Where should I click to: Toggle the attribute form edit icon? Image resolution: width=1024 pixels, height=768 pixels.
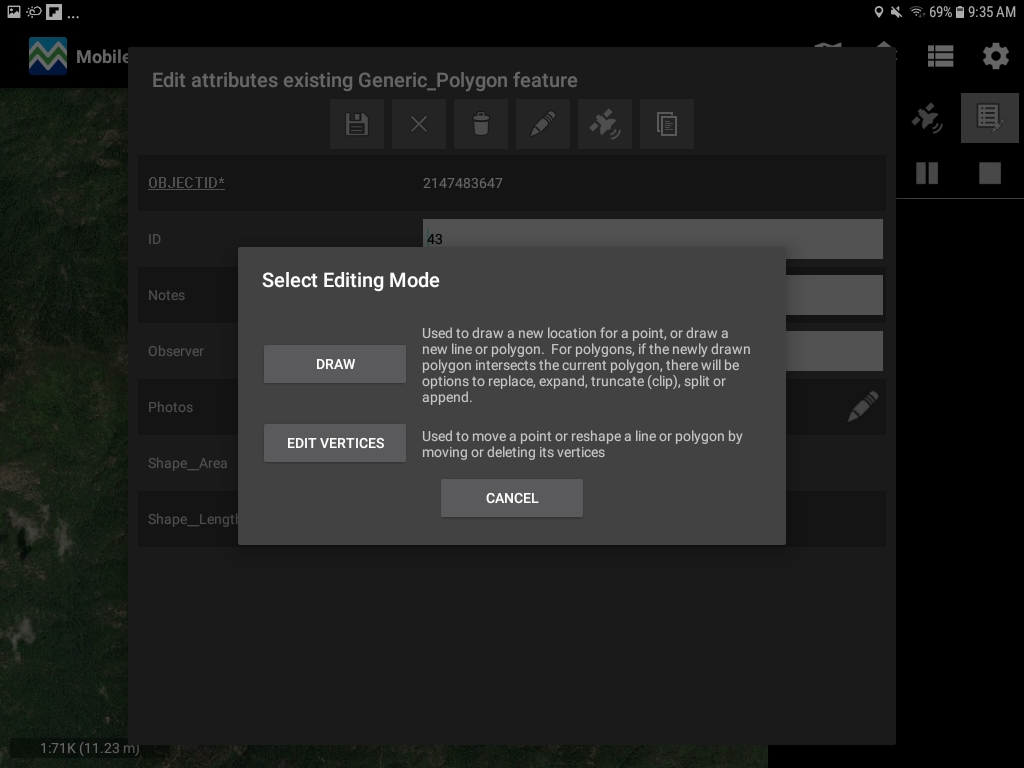[989, 119]
